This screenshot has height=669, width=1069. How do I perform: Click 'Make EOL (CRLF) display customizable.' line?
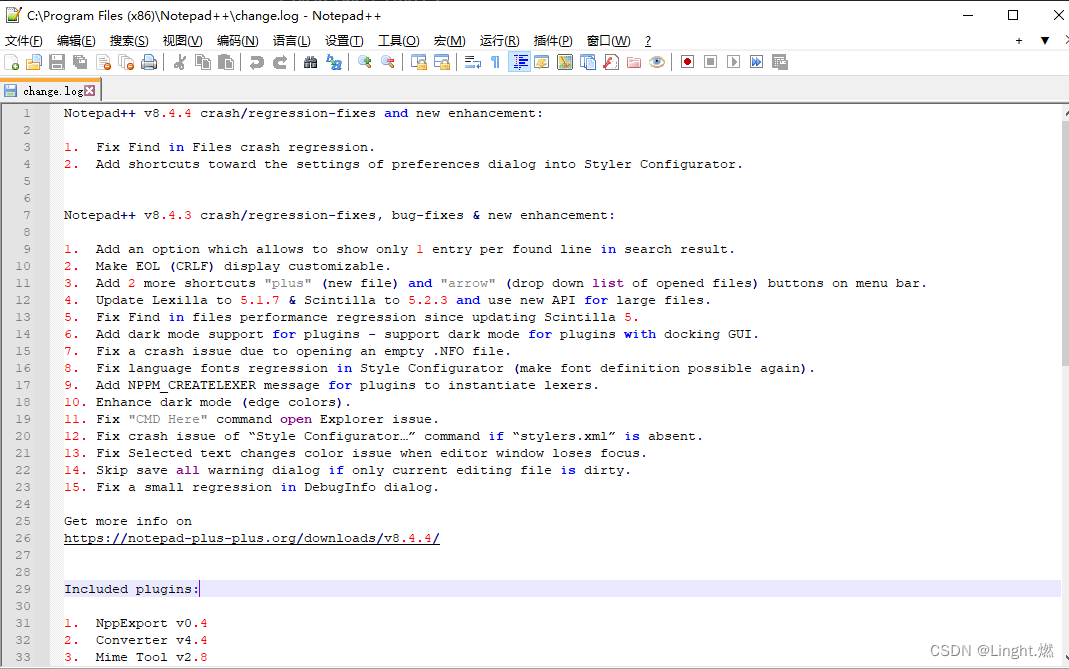[243, 266]
